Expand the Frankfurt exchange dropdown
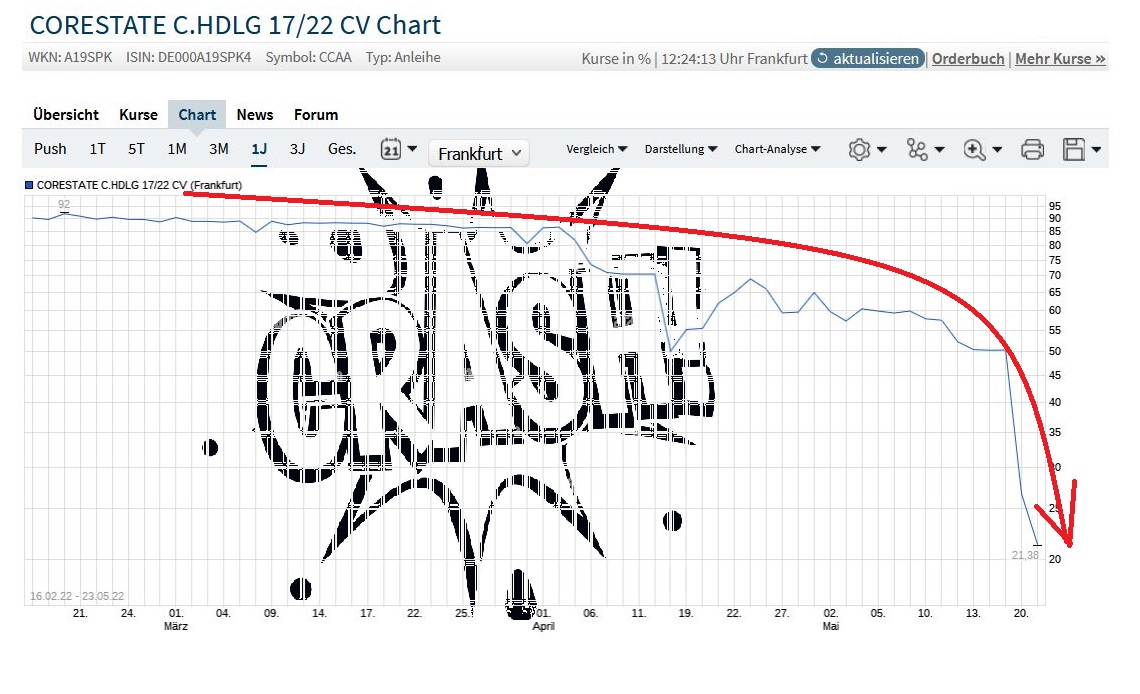The image size is (1140, 694). point(480,153)
